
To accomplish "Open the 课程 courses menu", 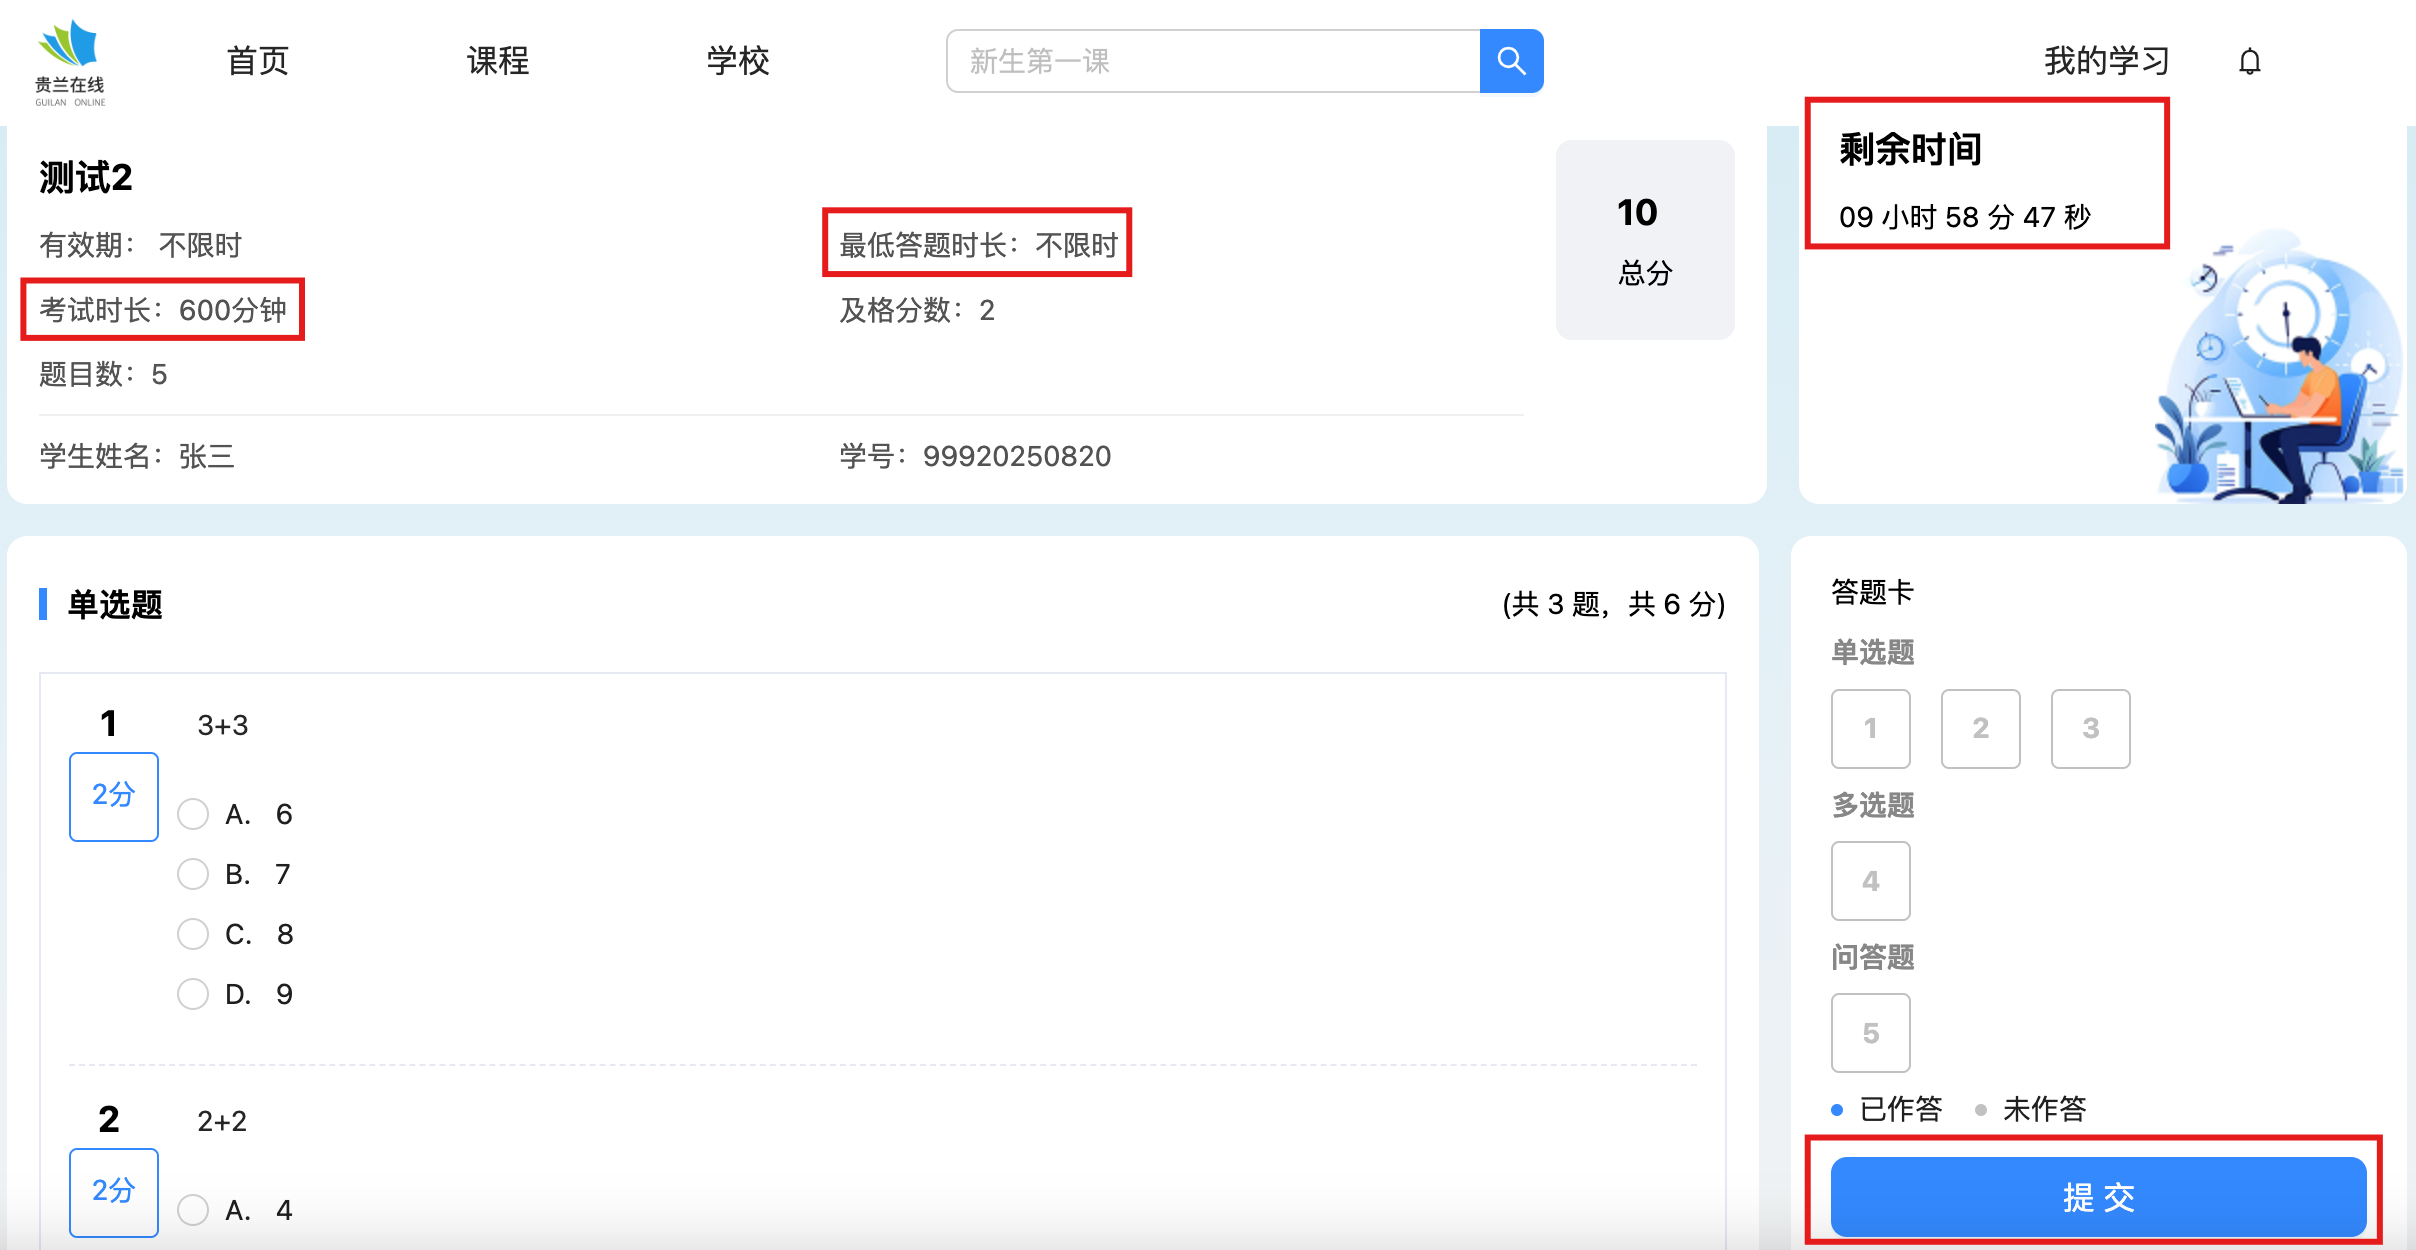I will click(x=497, y=61).
